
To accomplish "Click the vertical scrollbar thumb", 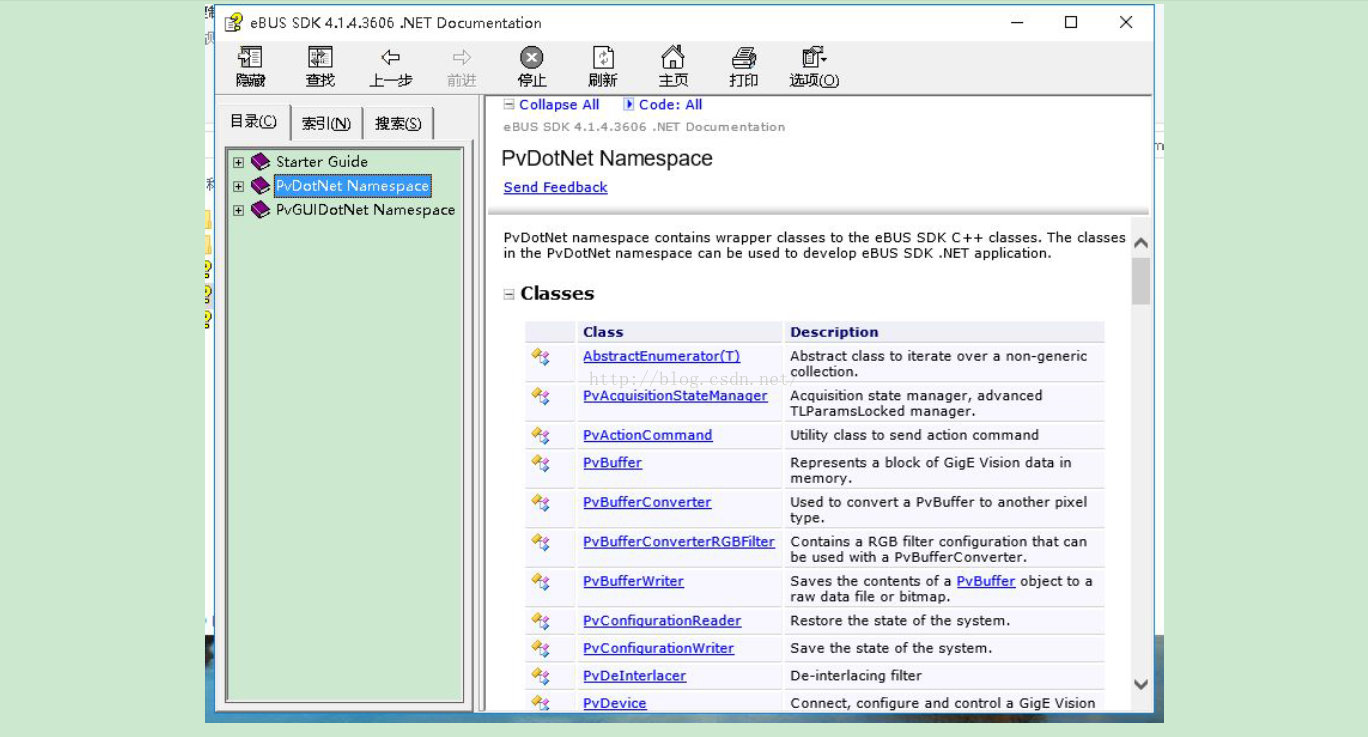I will point(1141,281).
